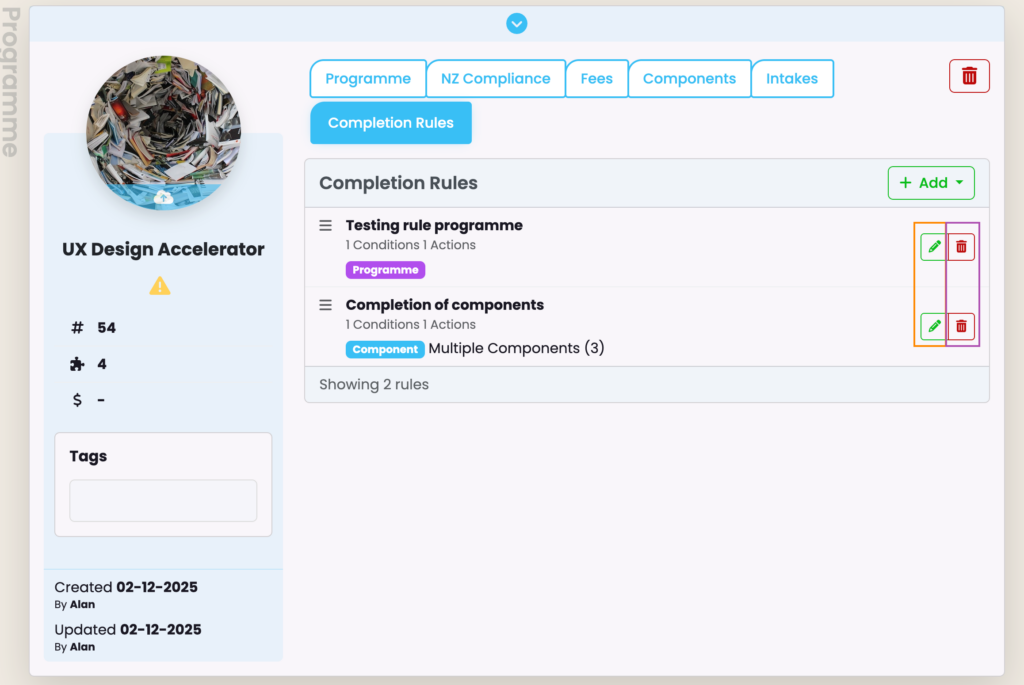
Task: Click the red delete programme trash icon
Action: click(x=969, y=76)
